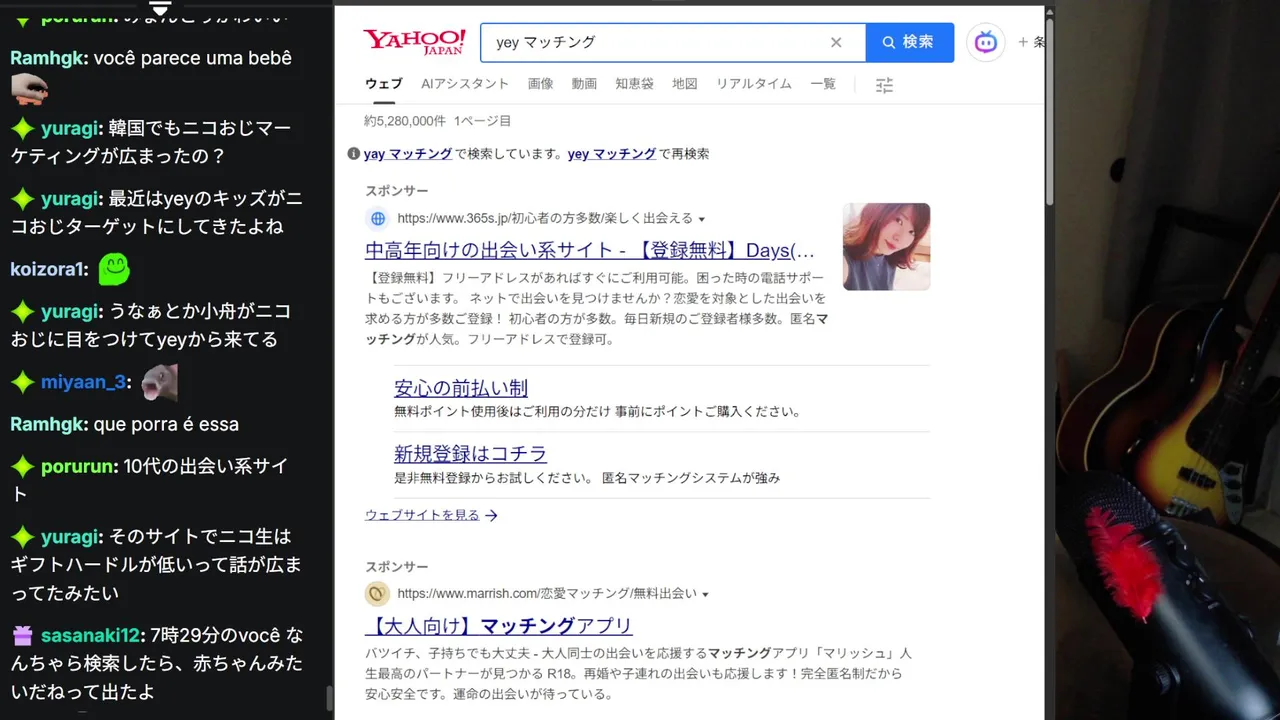
Task: Click the marrish.com favicon icon
Action: (377, 594)
